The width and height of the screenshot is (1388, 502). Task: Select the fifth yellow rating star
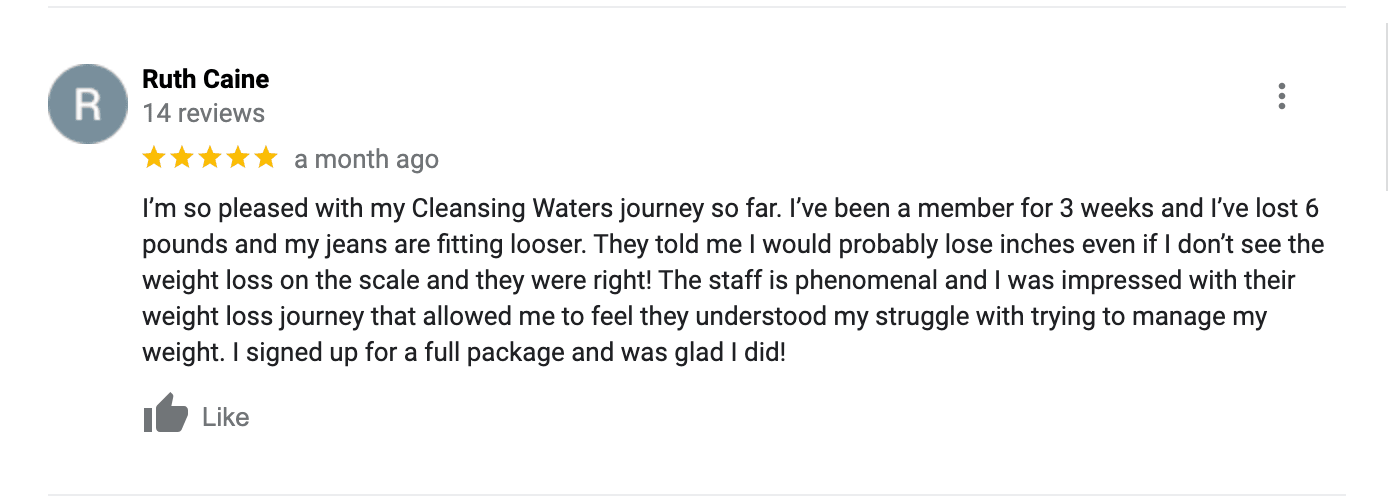click(x=266, y=158)
